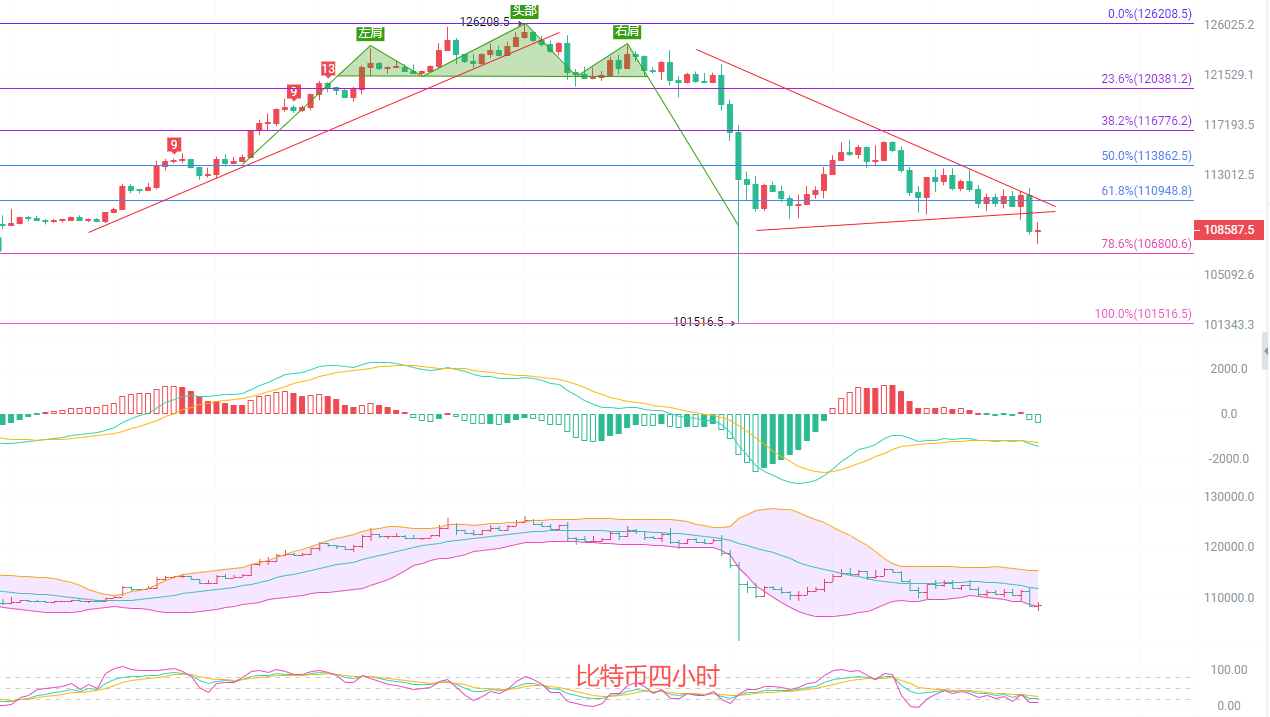Image resolution: width=1270 pixels, height=717 pixels.
Task: Click the 126208.5 high price annotation
Action: (484, 20)
